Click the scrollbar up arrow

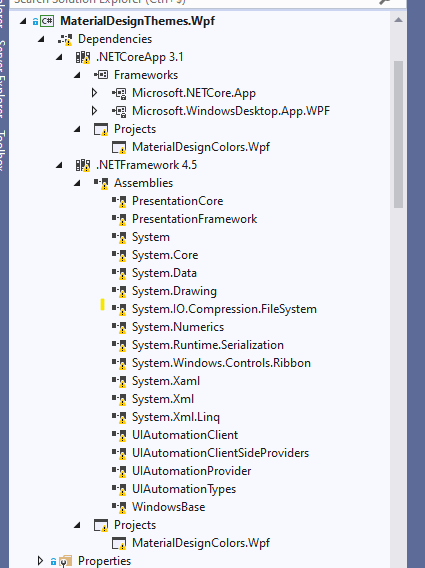tap(398, 20)
